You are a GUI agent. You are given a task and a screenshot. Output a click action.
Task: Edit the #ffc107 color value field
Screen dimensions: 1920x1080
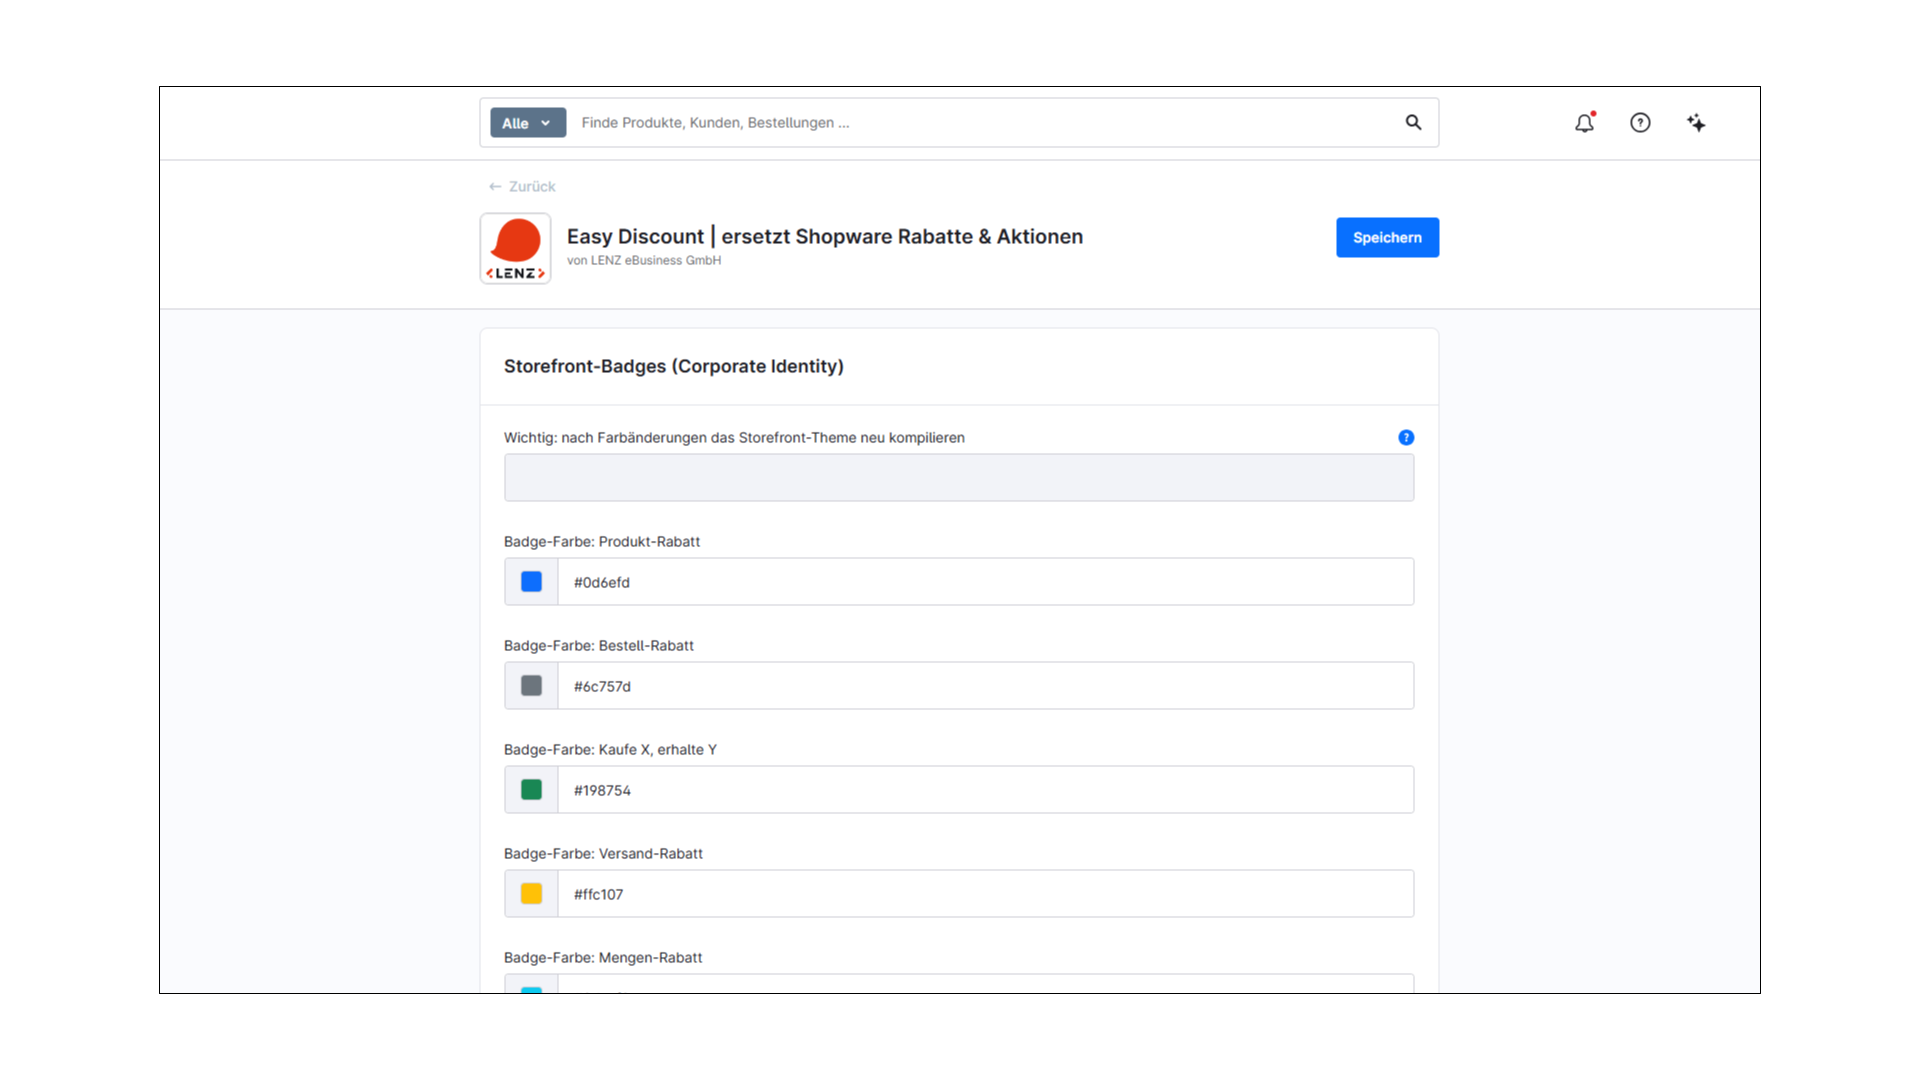985,894
